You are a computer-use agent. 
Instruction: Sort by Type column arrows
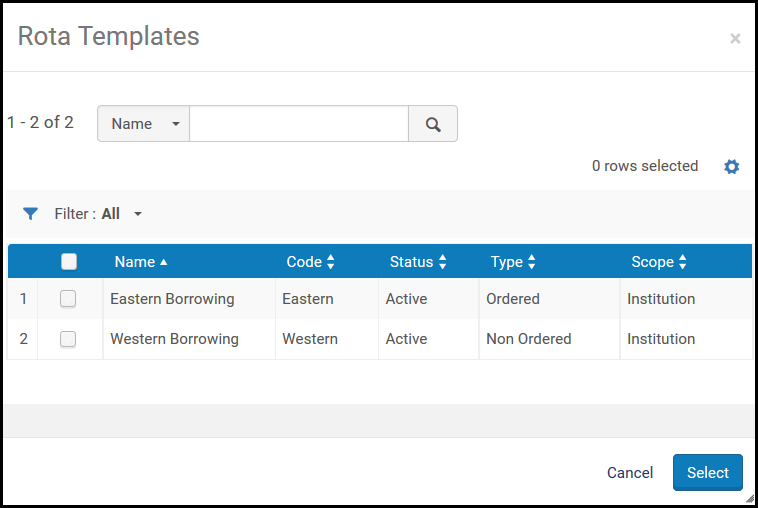(531, 262)
